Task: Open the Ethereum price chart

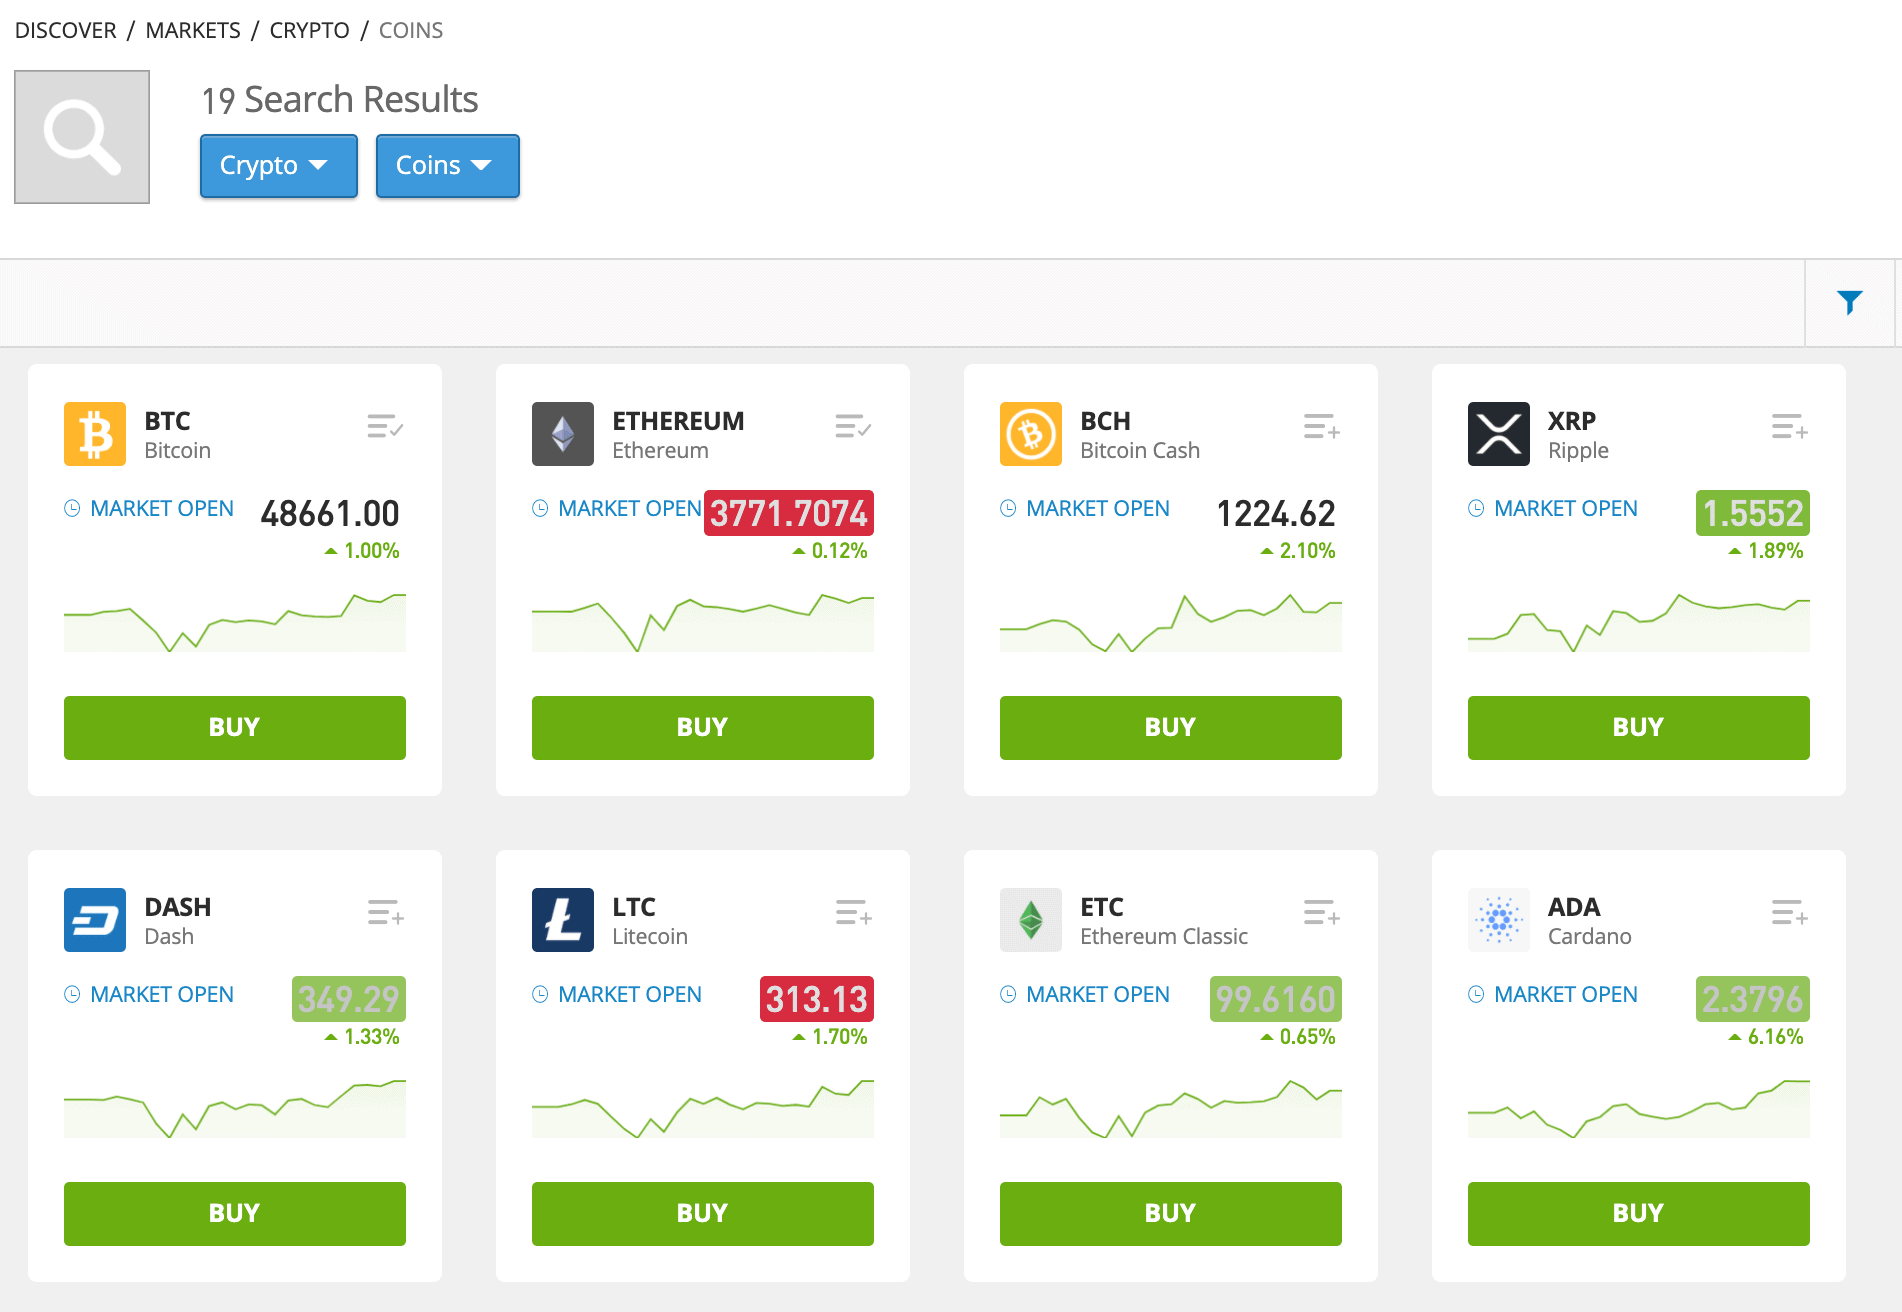Action: point(703,622)
